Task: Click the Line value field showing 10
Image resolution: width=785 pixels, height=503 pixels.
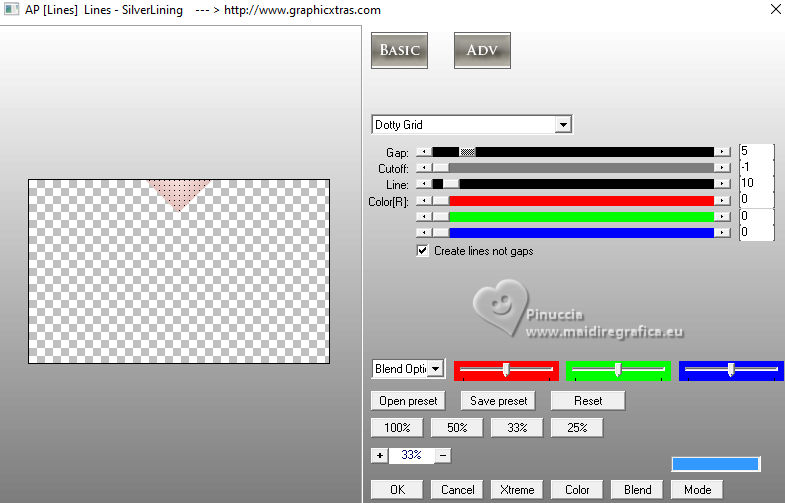Action: click(756, 183)
